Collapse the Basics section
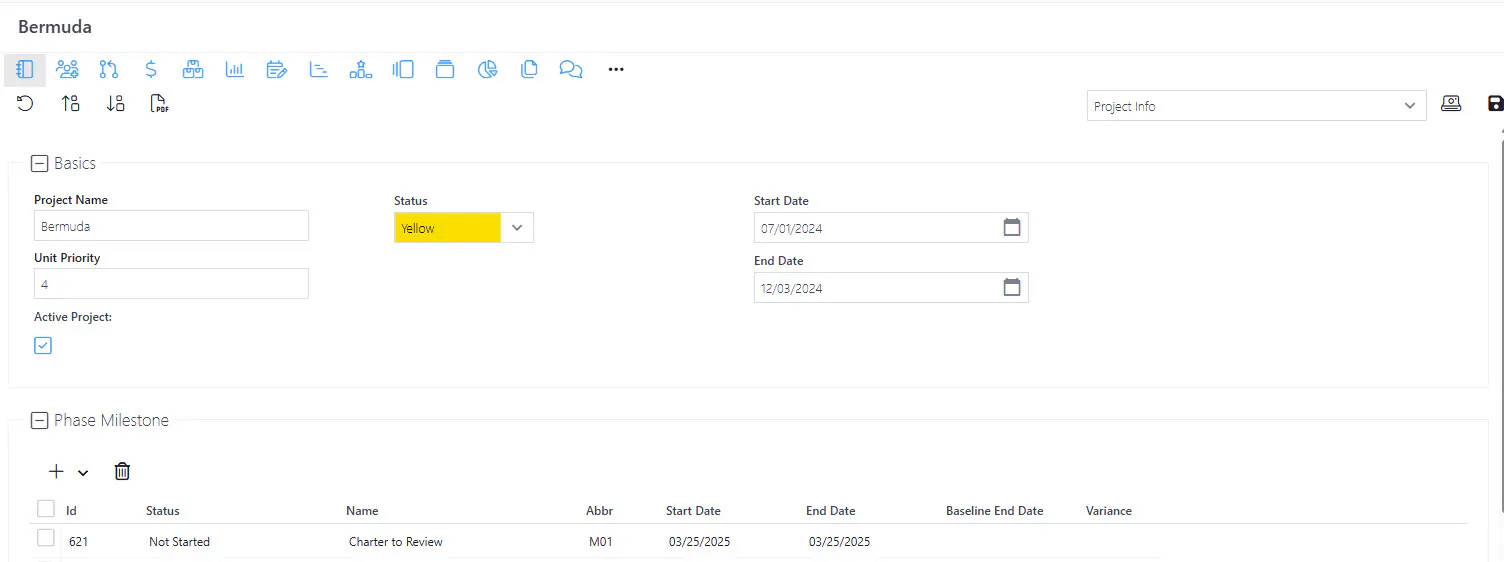Viewport: 1504px width, 562px height. [x=39, y=164]
